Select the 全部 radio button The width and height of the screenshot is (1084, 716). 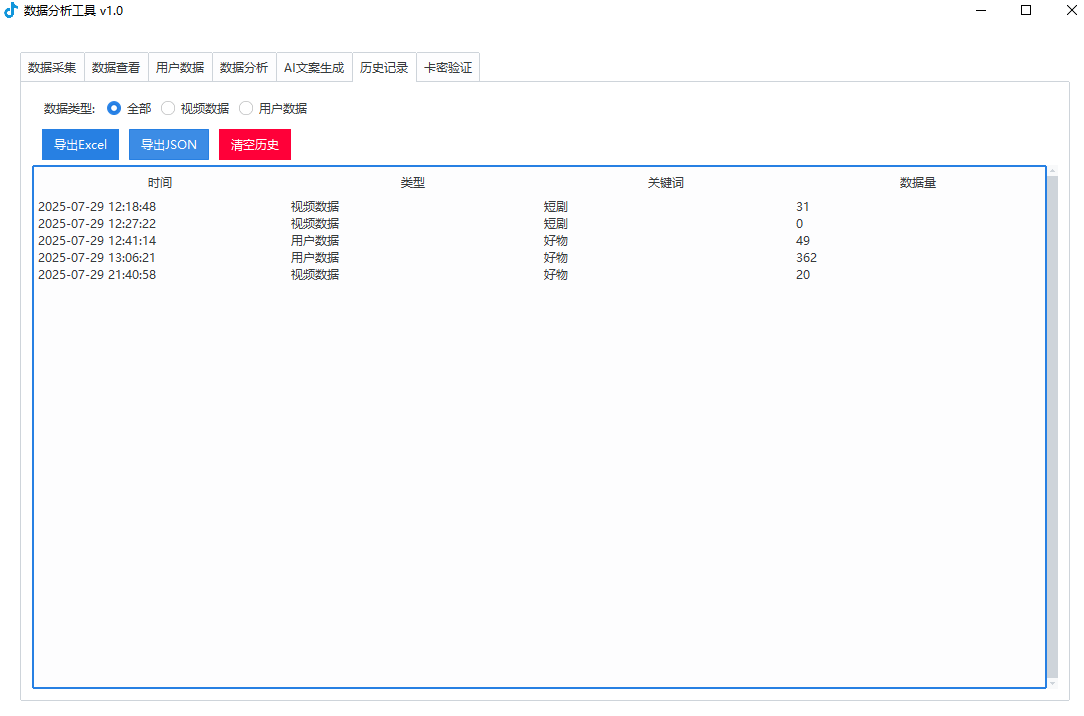[x=114, y=108]
